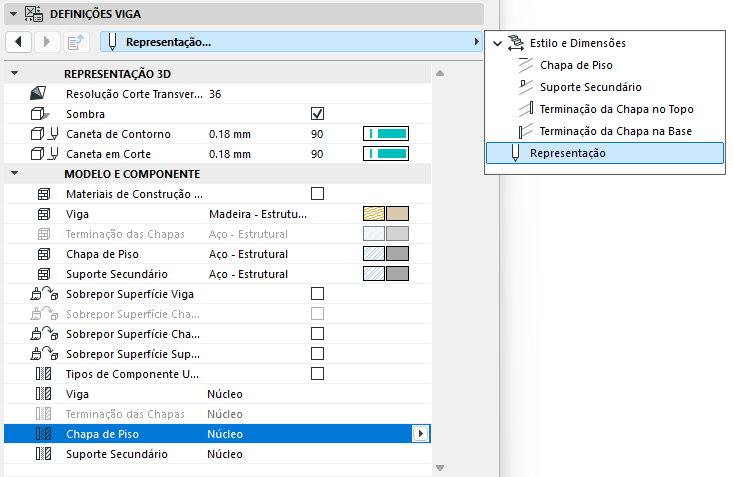Open Caneta de Contorno color swatch
The image size is (733, 477).
coord(386,134)
